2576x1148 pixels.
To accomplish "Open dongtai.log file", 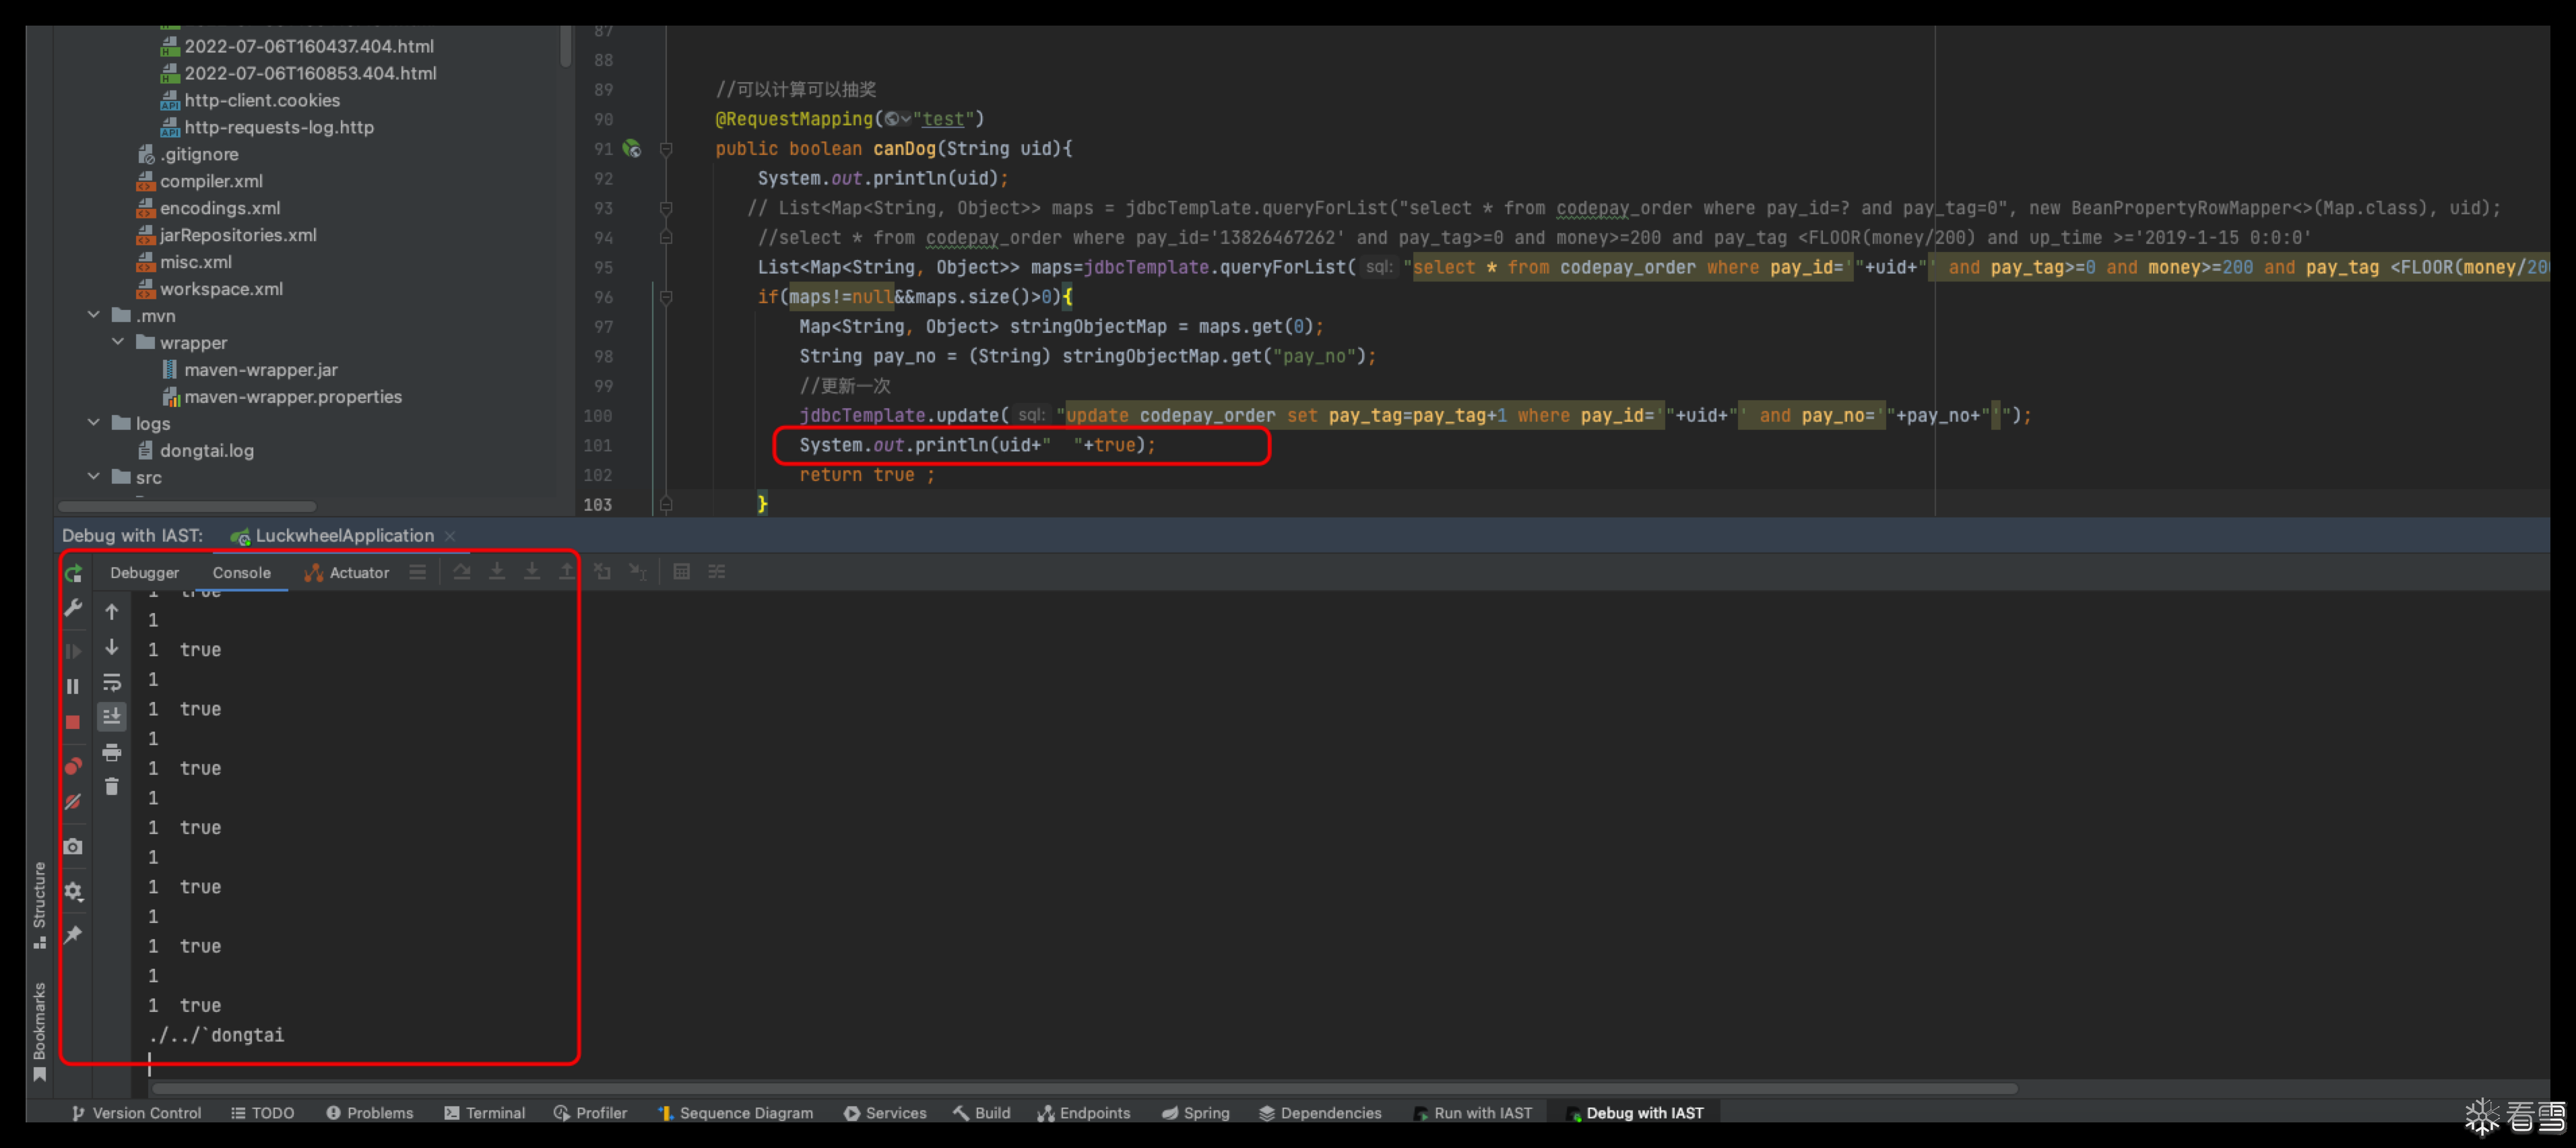I will [196, 450].
